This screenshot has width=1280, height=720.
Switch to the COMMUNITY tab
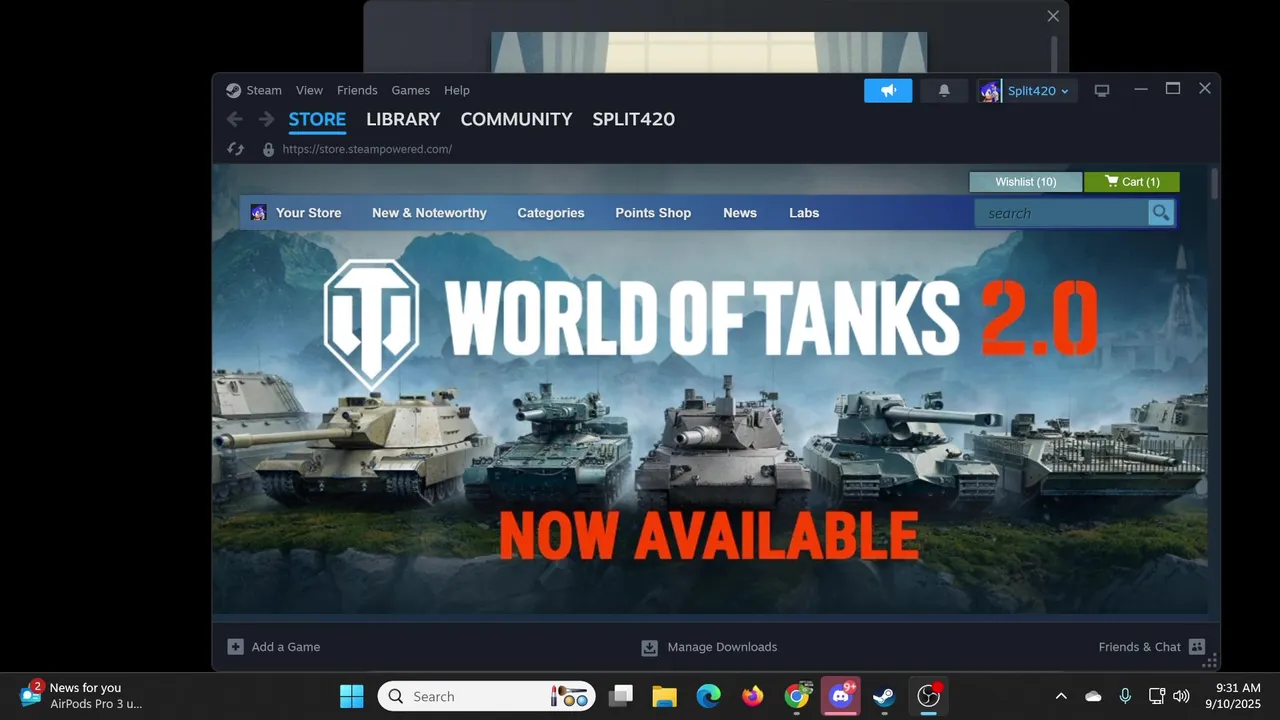[x=516, y=119]
